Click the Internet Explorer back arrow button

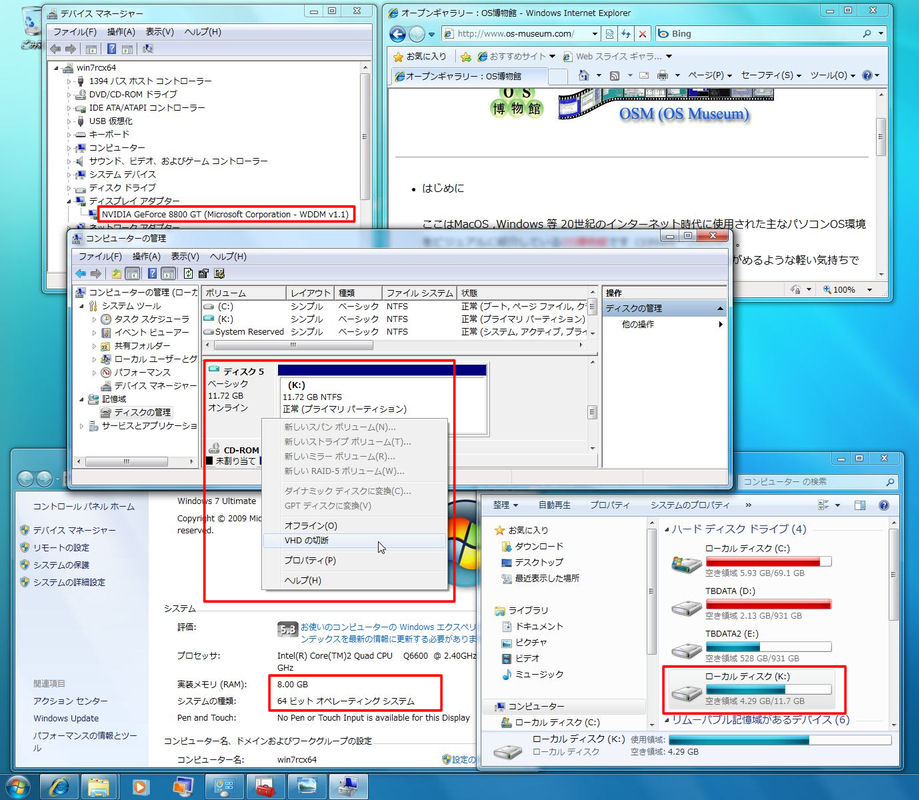pyautogui.click(x=399, y=33)
